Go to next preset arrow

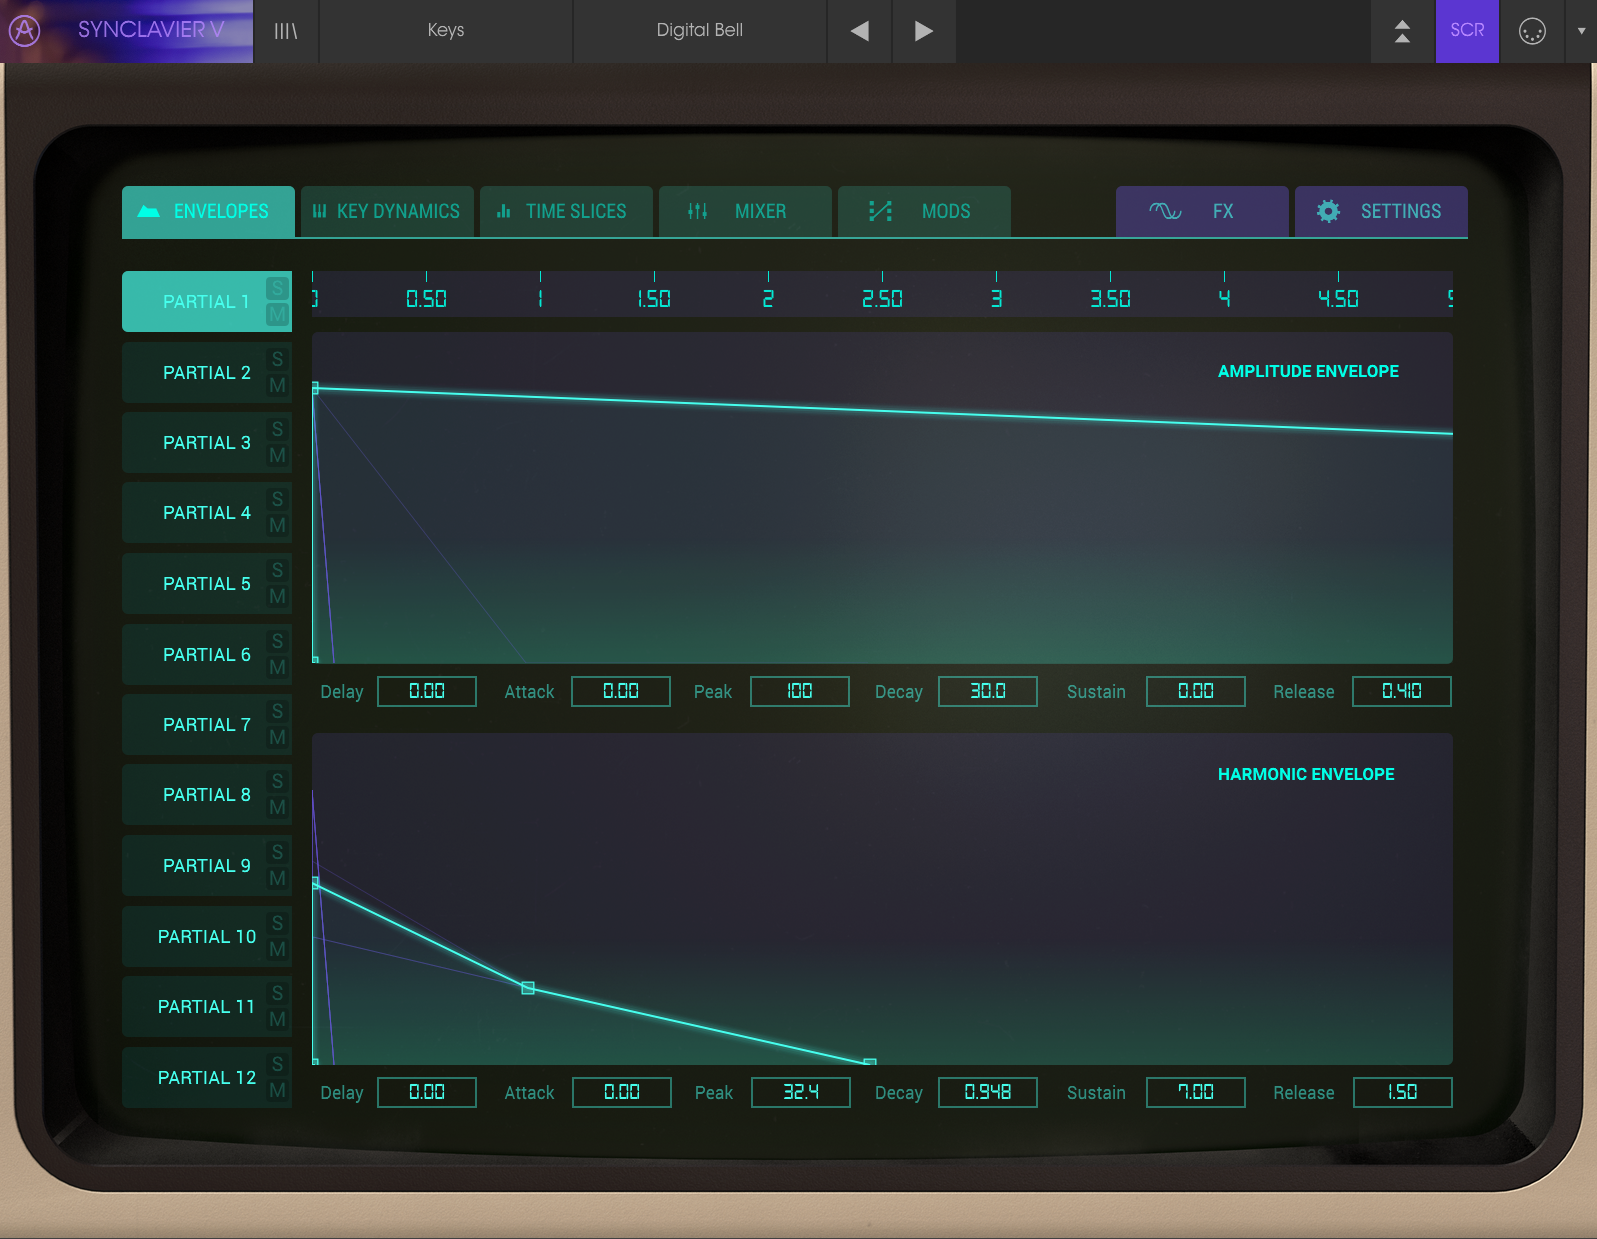pos(924,30)
